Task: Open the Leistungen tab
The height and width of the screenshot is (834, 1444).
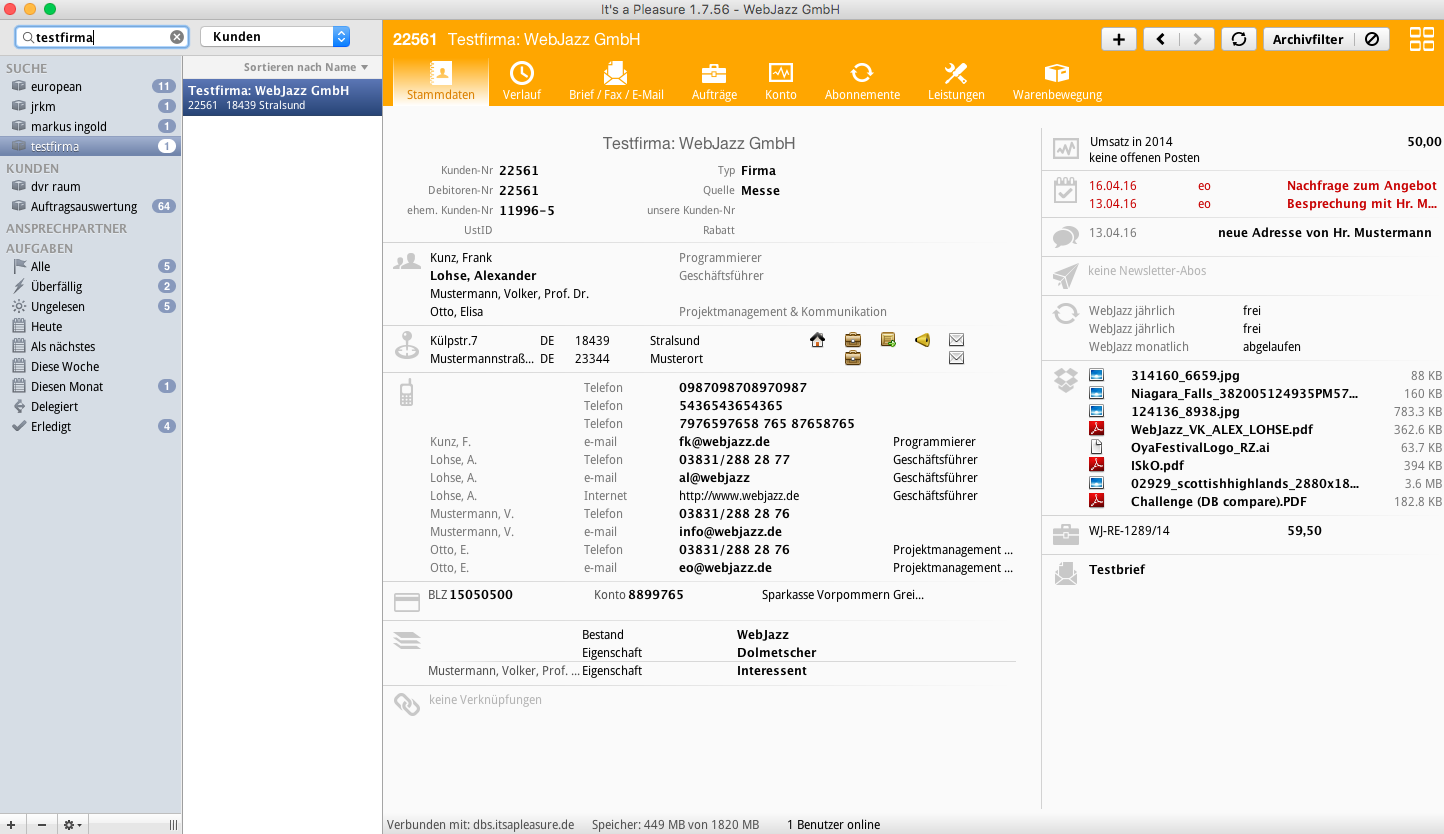Action: click(x=956, y=81)
